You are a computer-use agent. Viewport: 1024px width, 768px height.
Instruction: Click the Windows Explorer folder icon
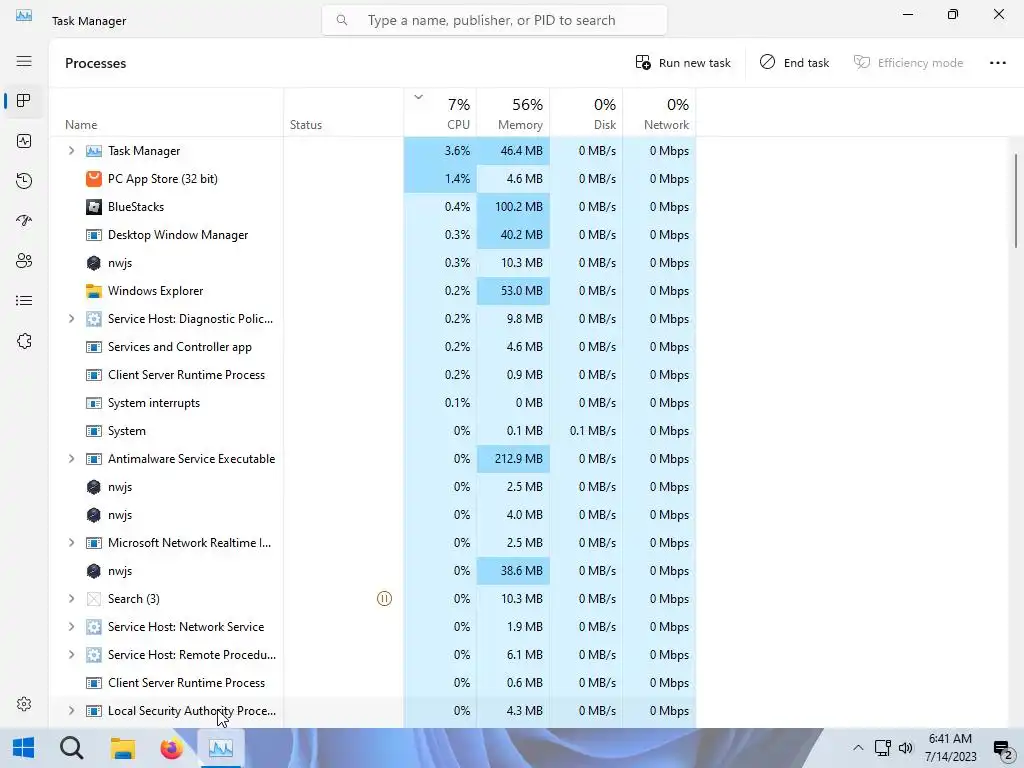94,291
